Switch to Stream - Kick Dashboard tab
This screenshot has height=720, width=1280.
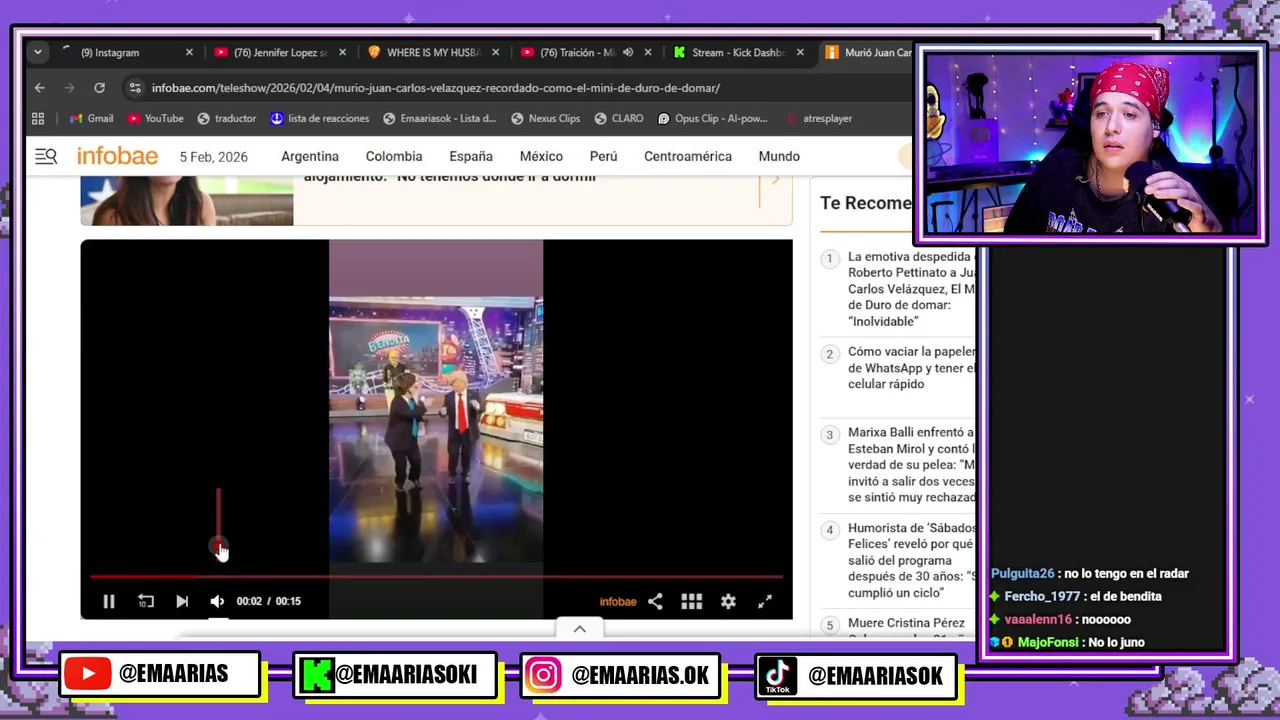[738, 52]
